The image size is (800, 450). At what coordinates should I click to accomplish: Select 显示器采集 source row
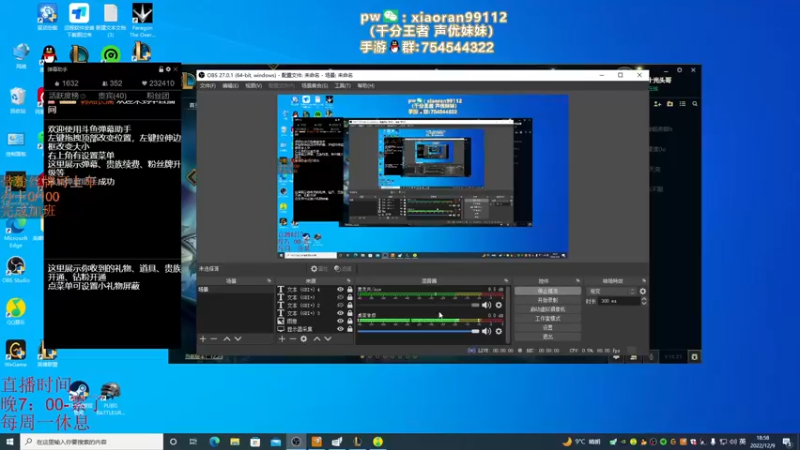315,329
